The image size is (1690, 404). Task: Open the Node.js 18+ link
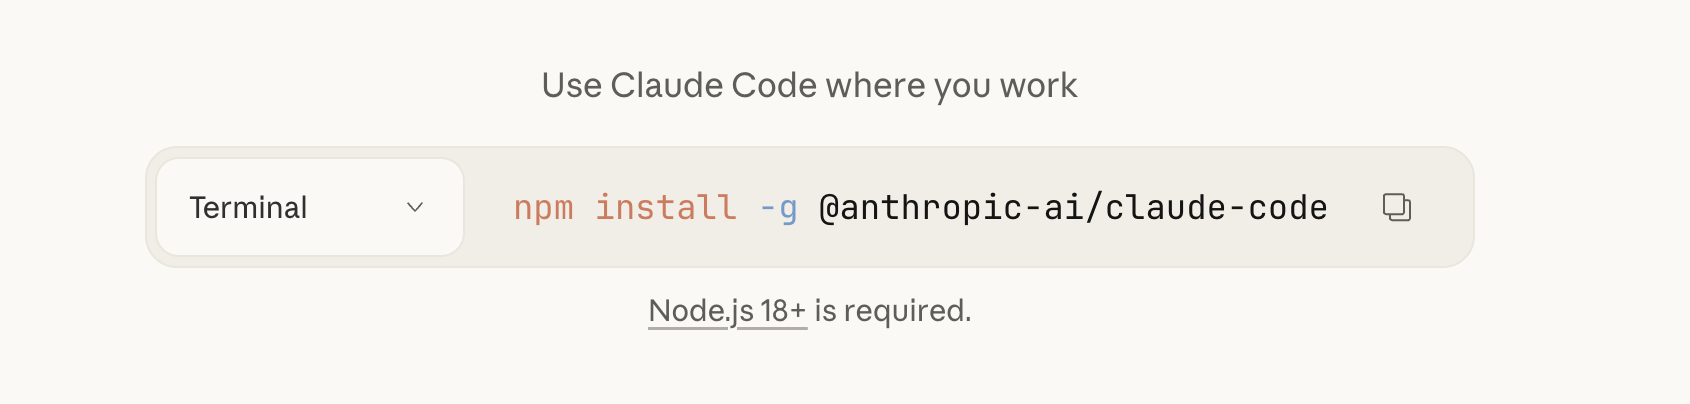pos(727,311)
